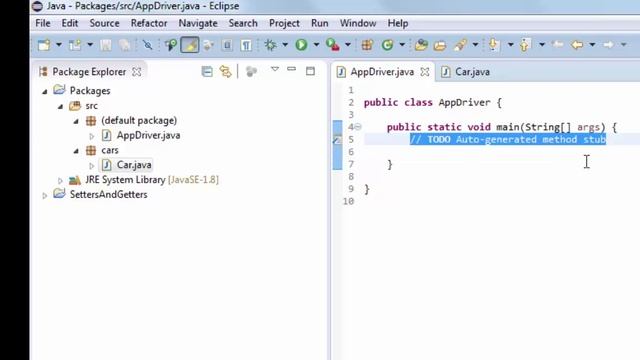This screenshot has height=360, width=640.
Task: Open the Navigate menu
Action: tap(198, 23)
